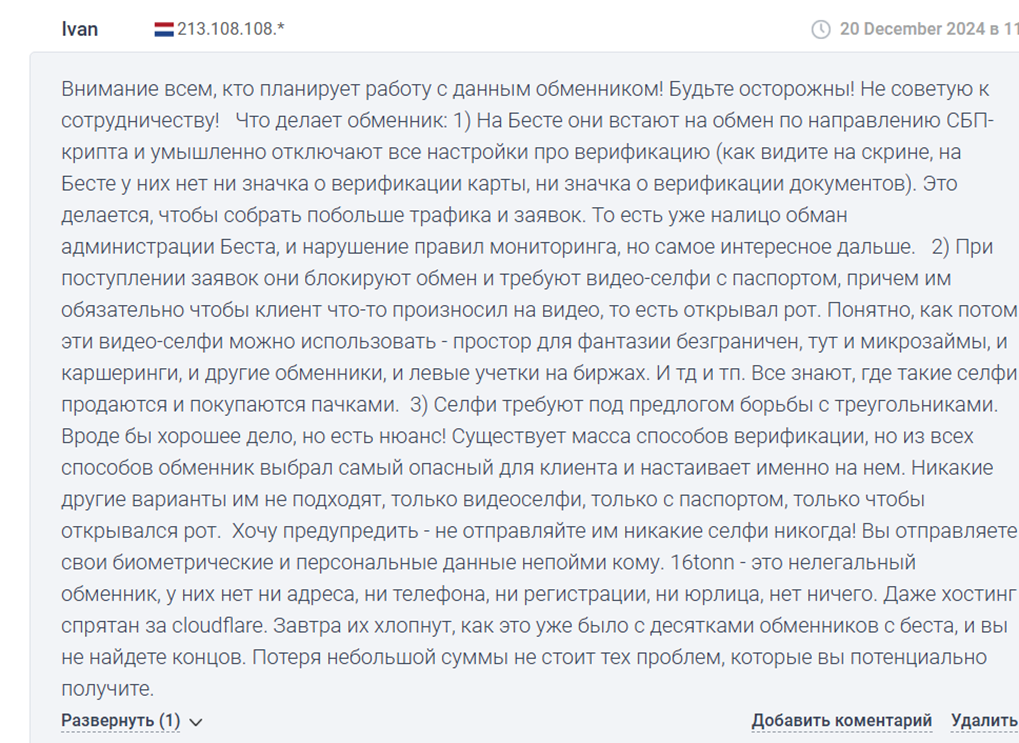Open the "Развернуть (1)" replies link
This screenshot has width=1019, height=743.
(x=120, y=720)
